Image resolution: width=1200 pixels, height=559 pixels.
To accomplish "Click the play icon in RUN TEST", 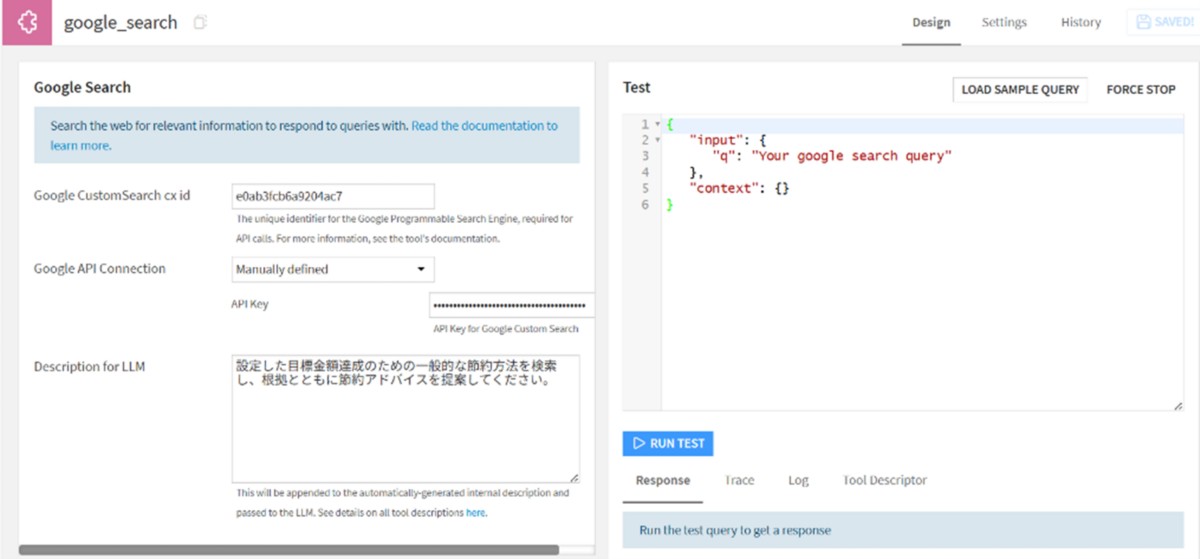I will pyautogui.click(x=638, y=443).
